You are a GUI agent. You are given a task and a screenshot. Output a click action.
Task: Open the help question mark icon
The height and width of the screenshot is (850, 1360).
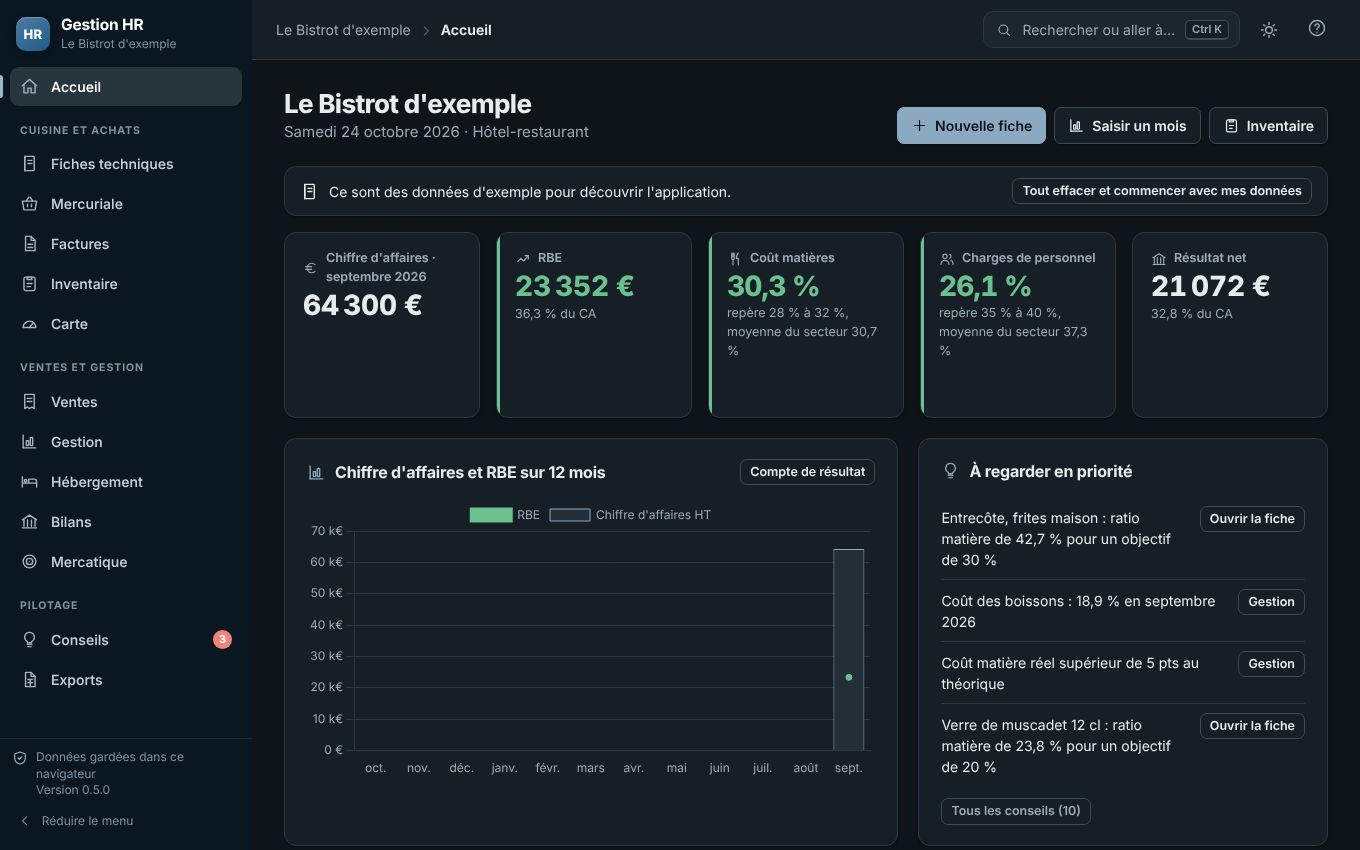(1317, 29)
